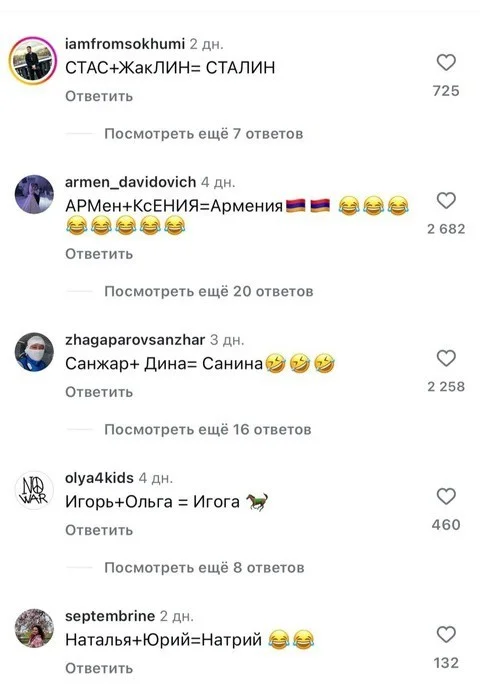Like the iamfromsokhumi comment
Viewport: 480px width, 686px height.
[x=446, y=62]
